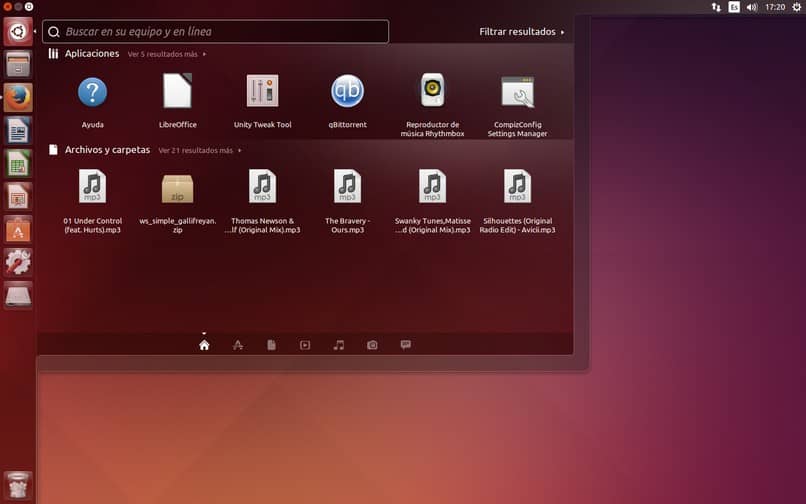Switch to the Applications lens
This screenshot has width=806, height=504.
point(237,345)
